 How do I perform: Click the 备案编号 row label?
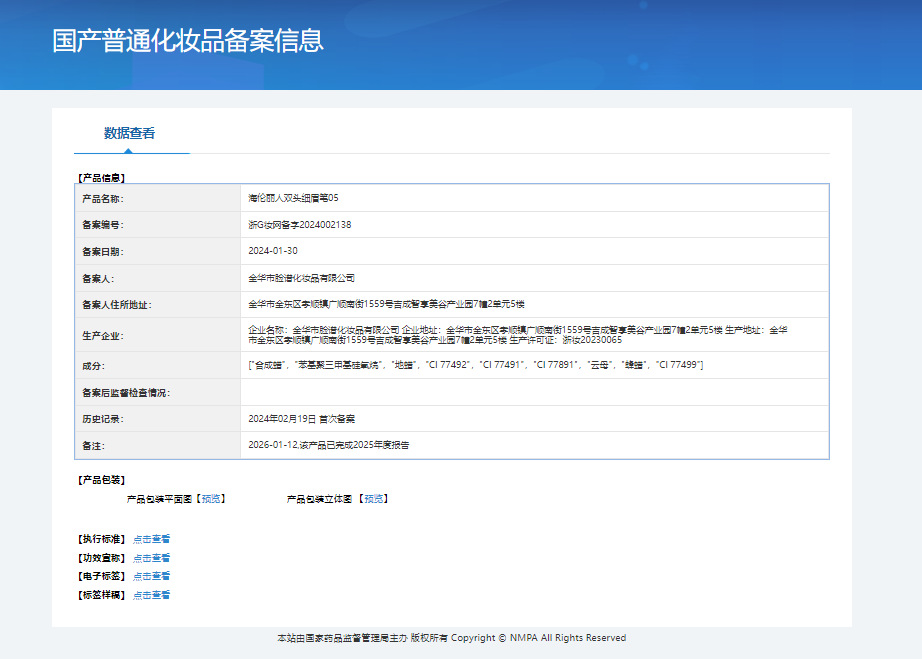click(103, 225)
